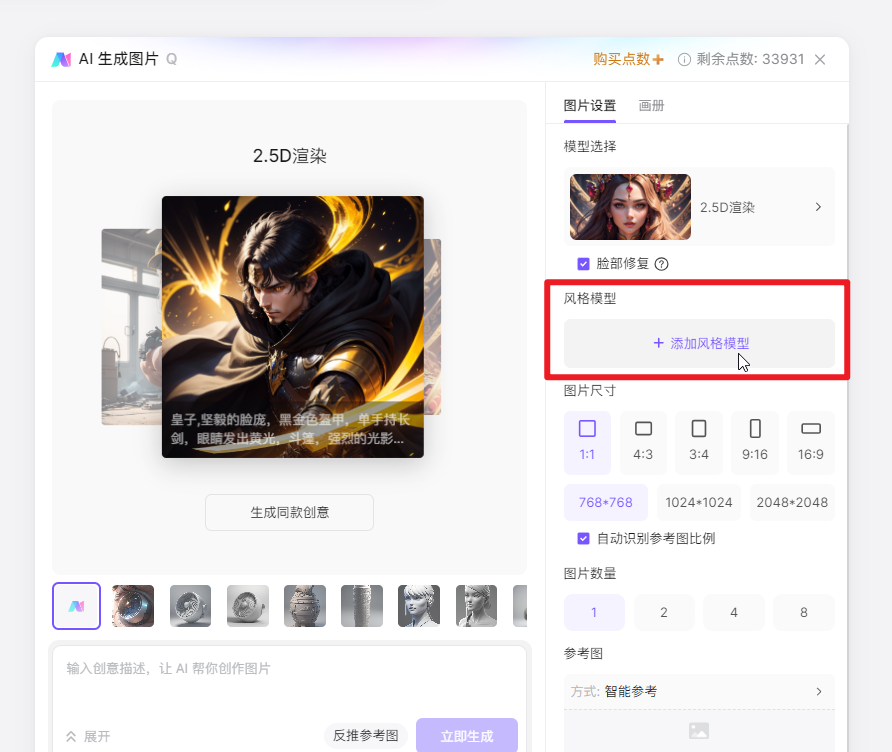
Task: Click the search icon beside AI 生成图片
Action: pyautogui.click(x=171, y=59)
